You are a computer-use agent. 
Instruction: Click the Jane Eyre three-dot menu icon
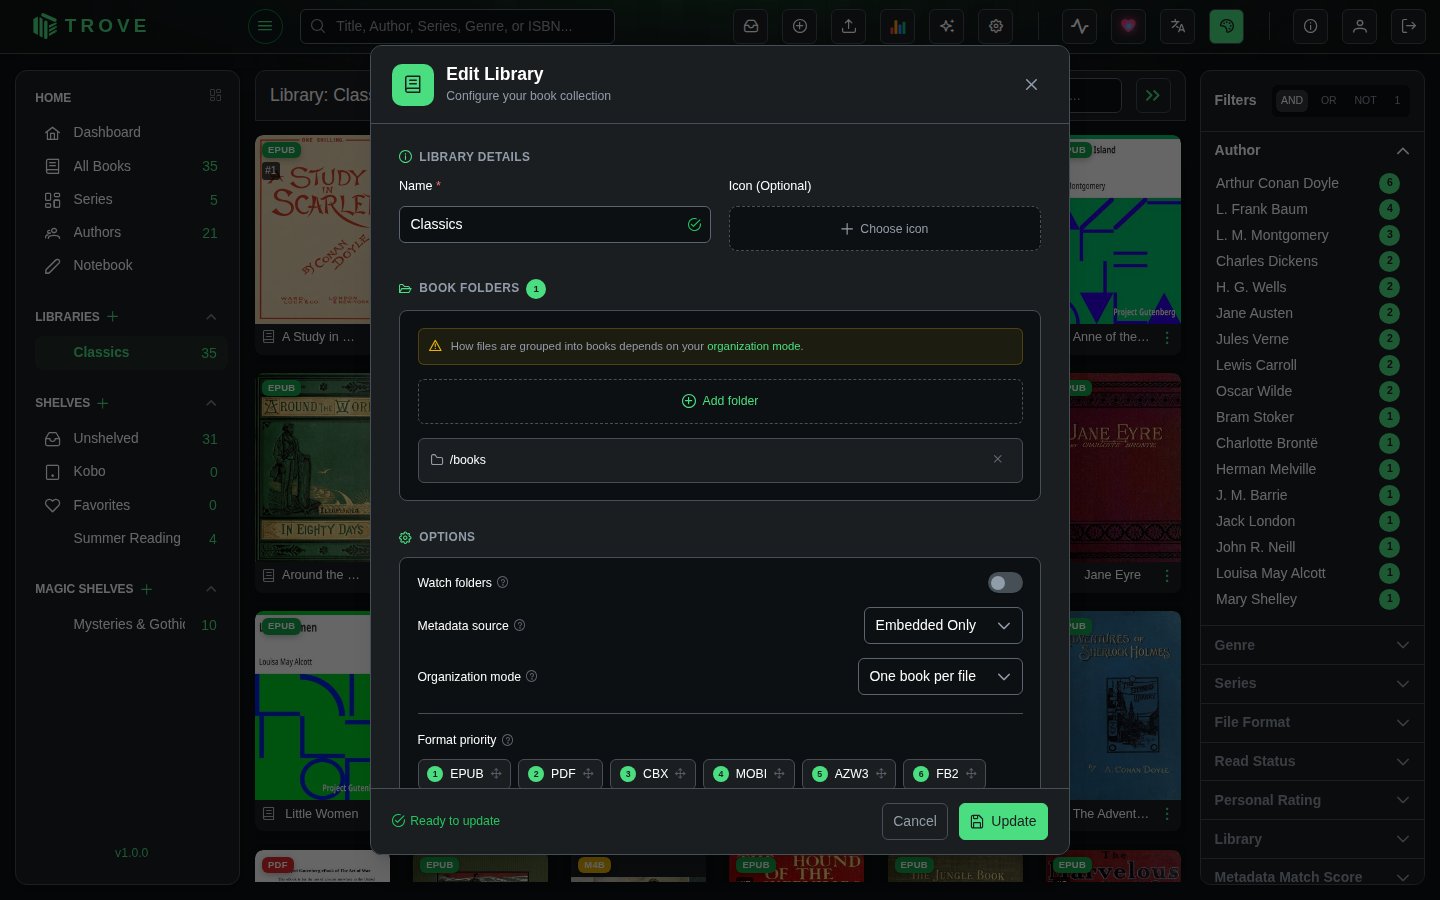(x=1167, y=575)
